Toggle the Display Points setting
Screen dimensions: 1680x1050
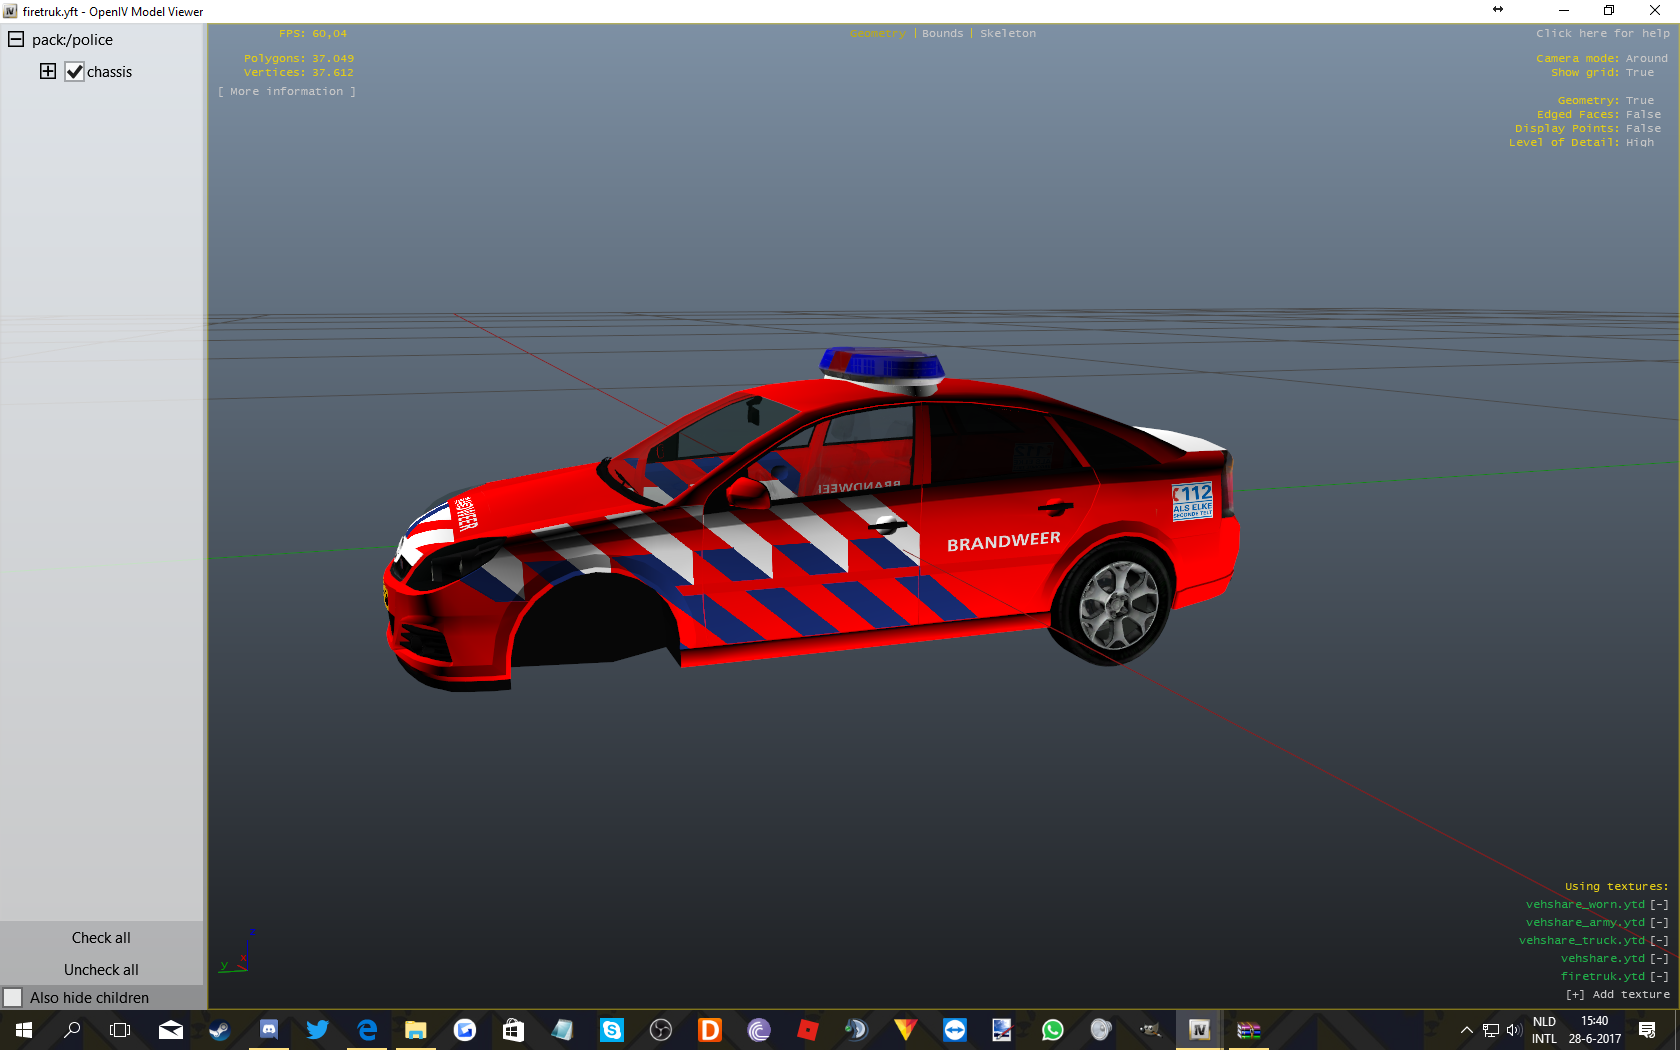1643,128
